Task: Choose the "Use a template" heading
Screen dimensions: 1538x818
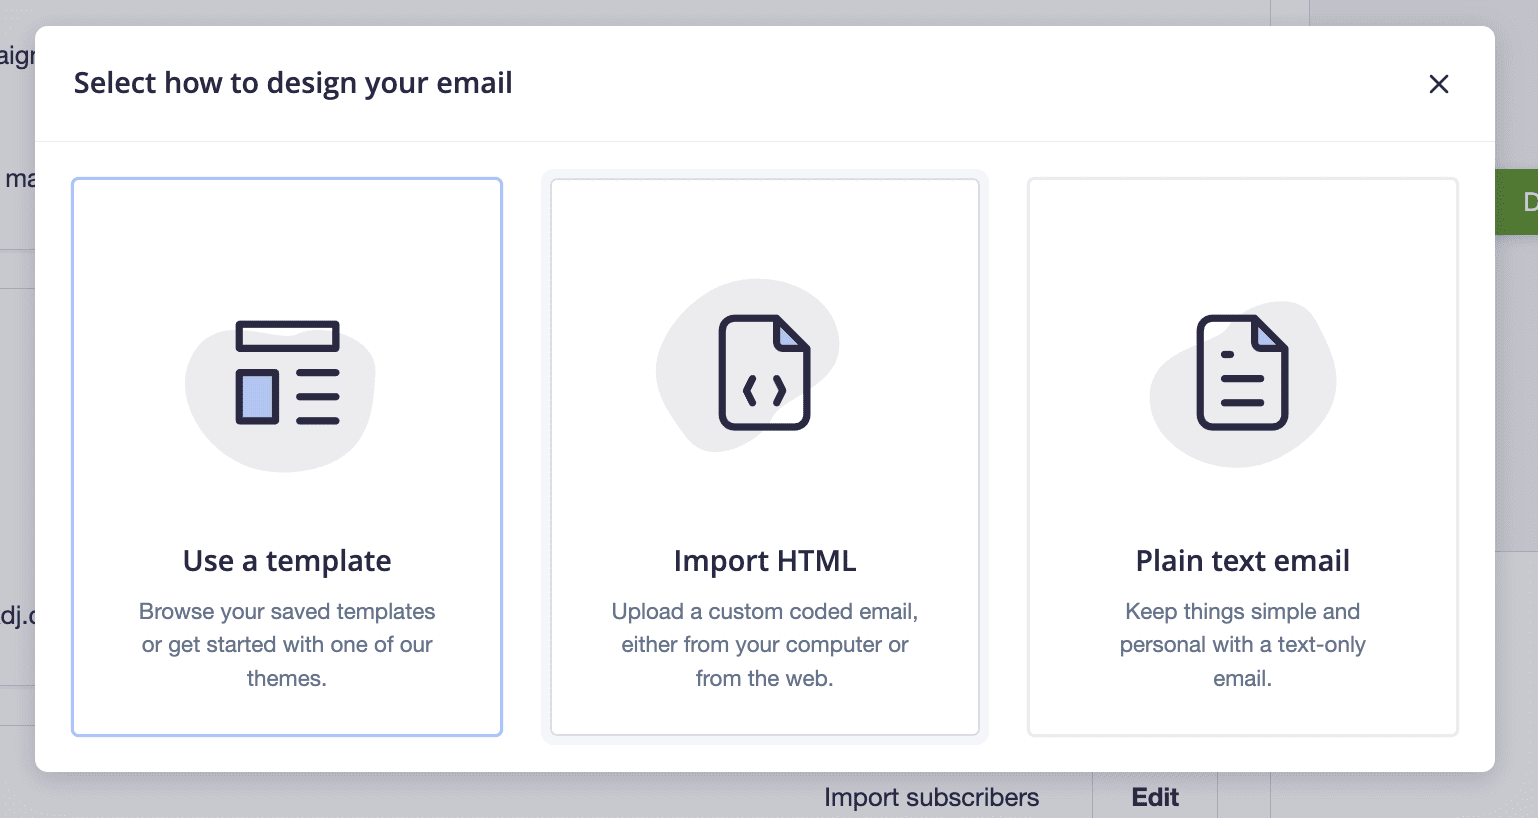Action: coord(287,561)
